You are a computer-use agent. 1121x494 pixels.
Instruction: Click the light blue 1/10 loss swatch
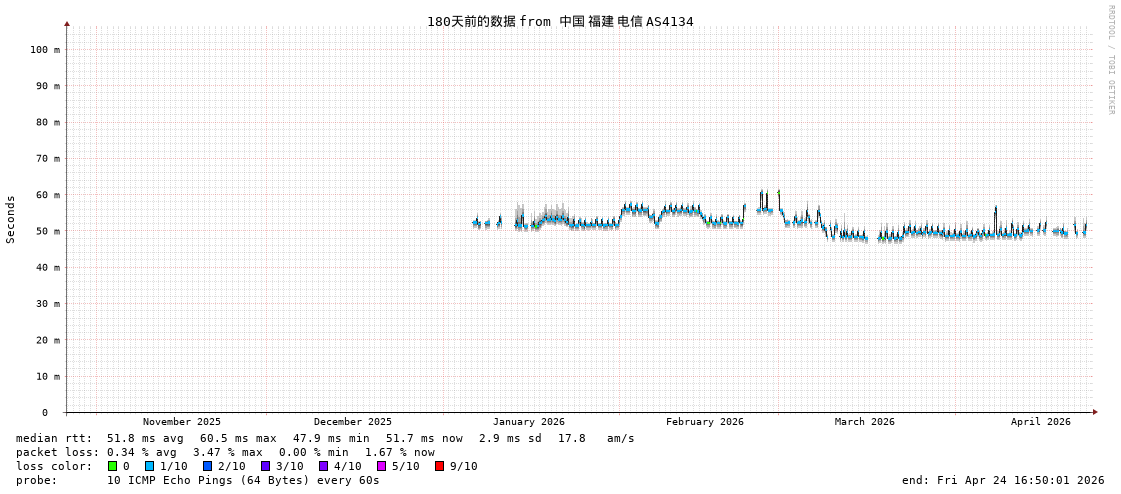(149, 466)
